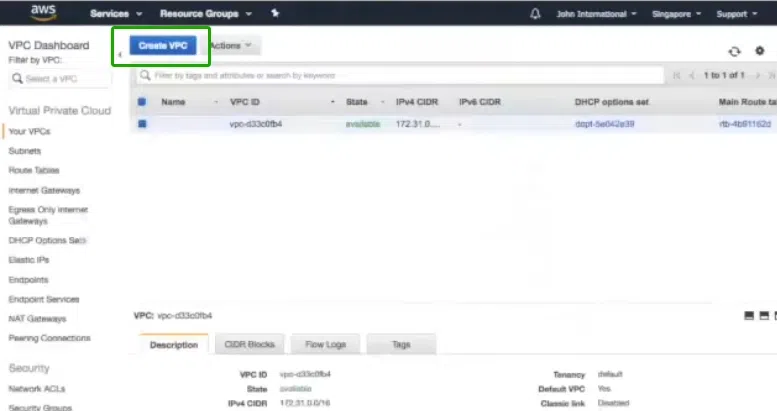The height and width of the screenshot is (411, 777).
Task: Collapse the sidebar using the arrow handle
Action: (x=119, y=54)
